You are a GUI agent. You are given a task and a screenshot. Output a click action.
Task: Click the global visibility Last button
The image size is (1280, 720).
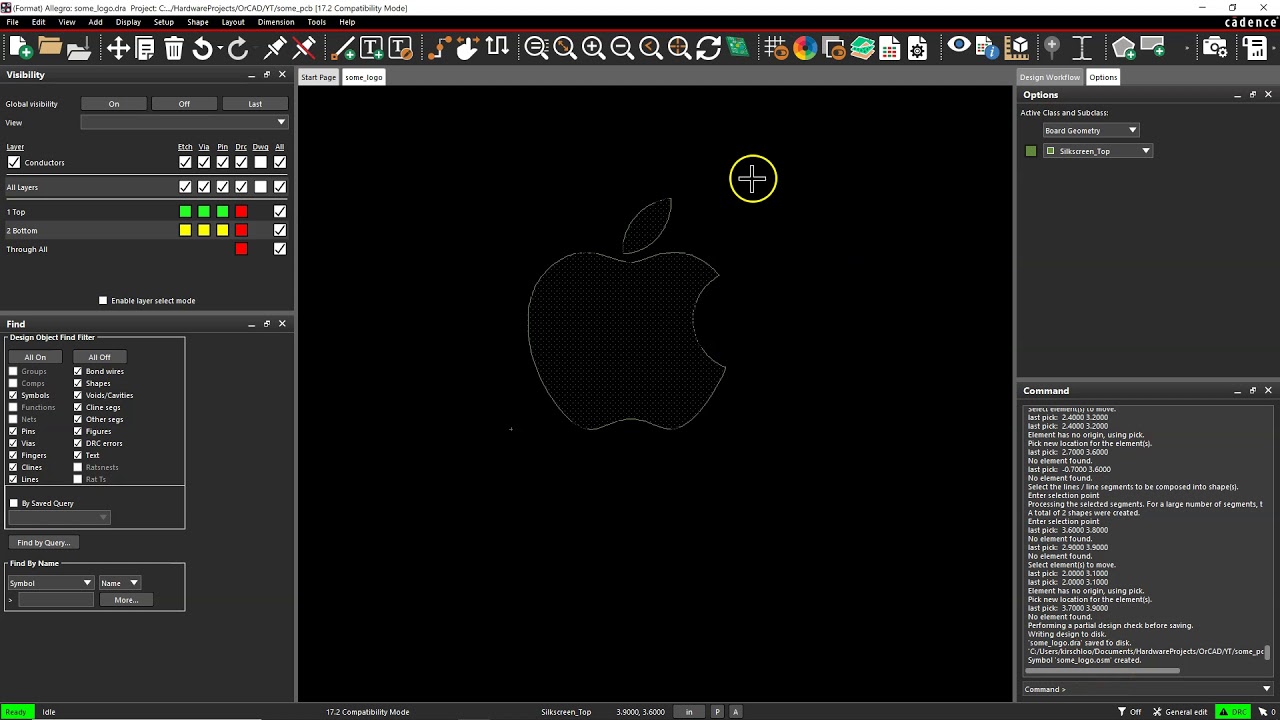point(255,104)
